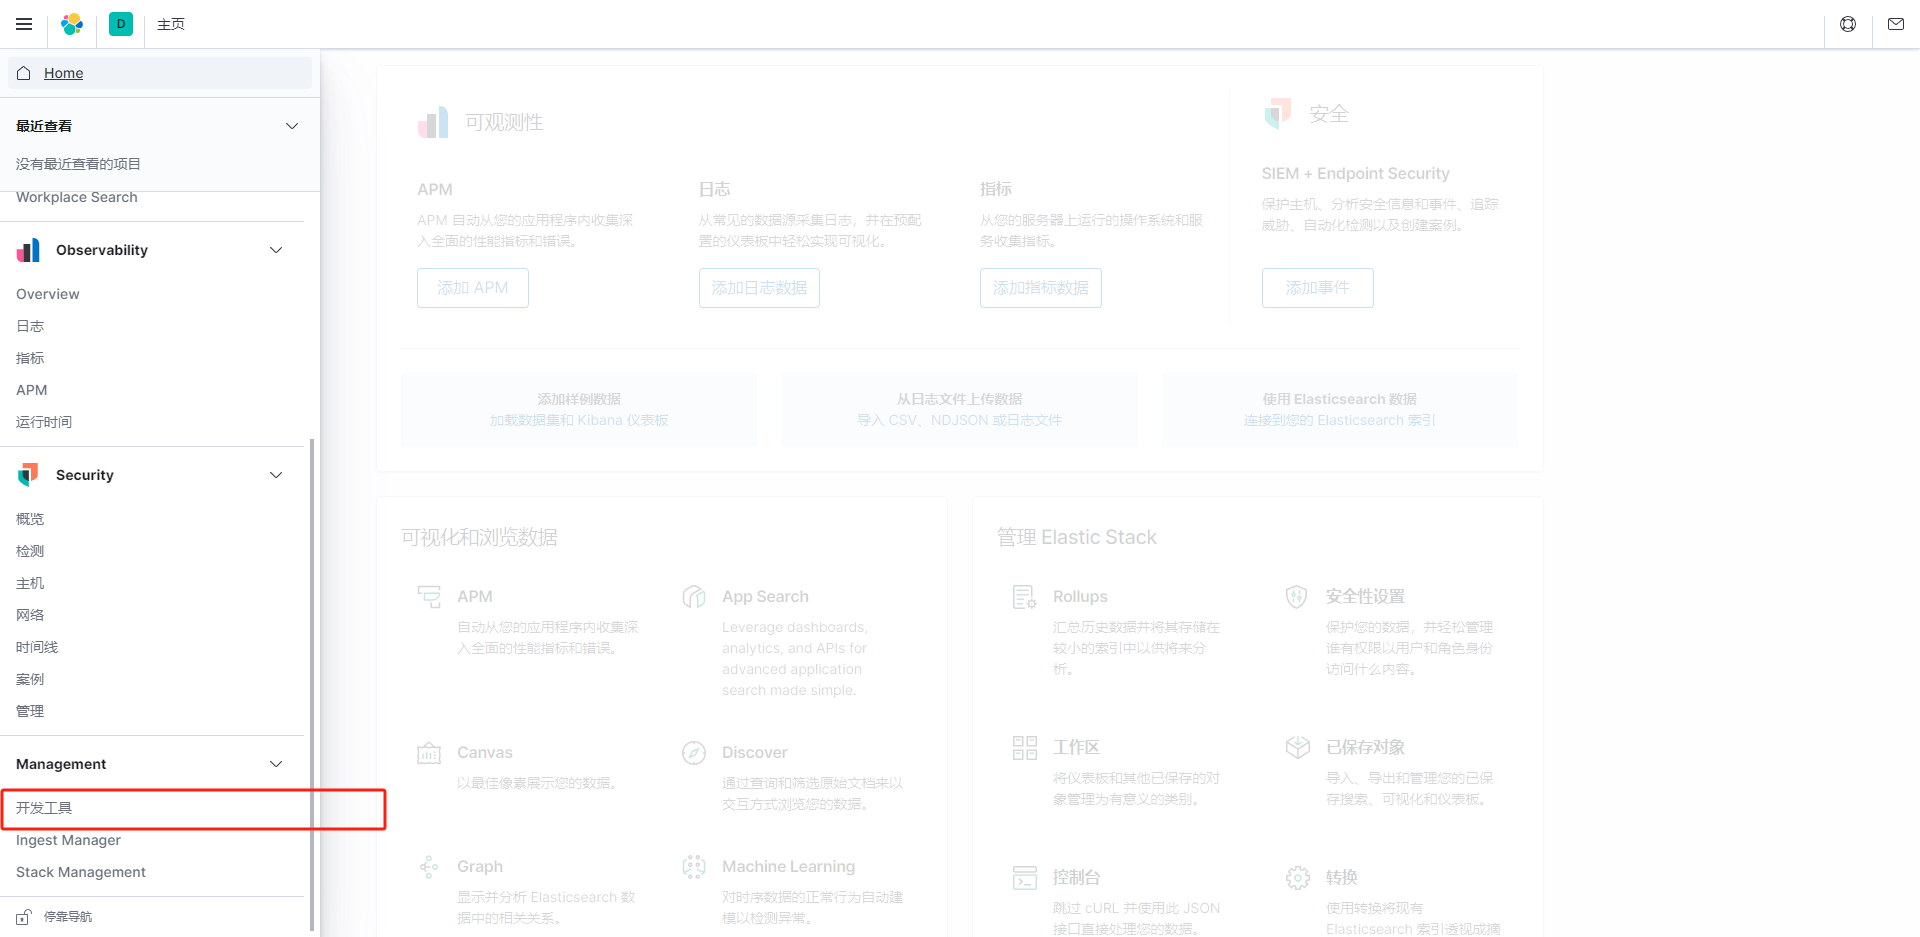Collapse the Observability nav group
The height and width of the screenshot is (937, 1920).
(276, 250)
